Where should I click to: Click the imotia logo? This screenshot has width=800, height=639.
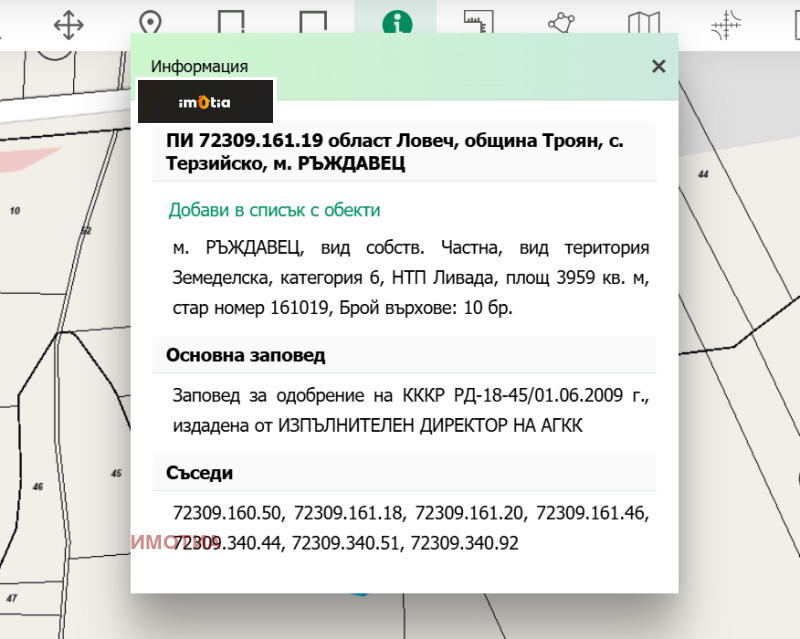point(205,101)
